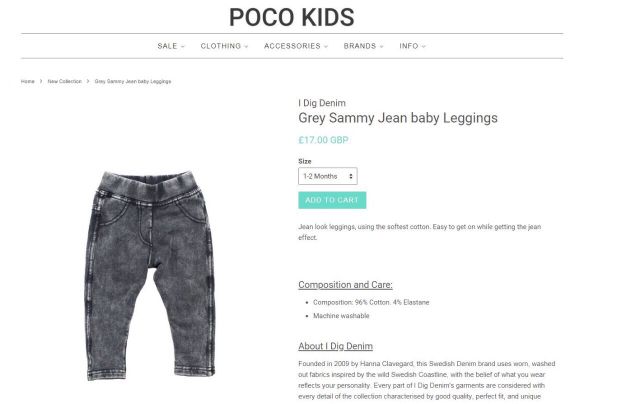Viewport: 640px width, 404px height.
Task: Click the breadcrumb arrow after New Collection
Action: (x=88, y=81)
